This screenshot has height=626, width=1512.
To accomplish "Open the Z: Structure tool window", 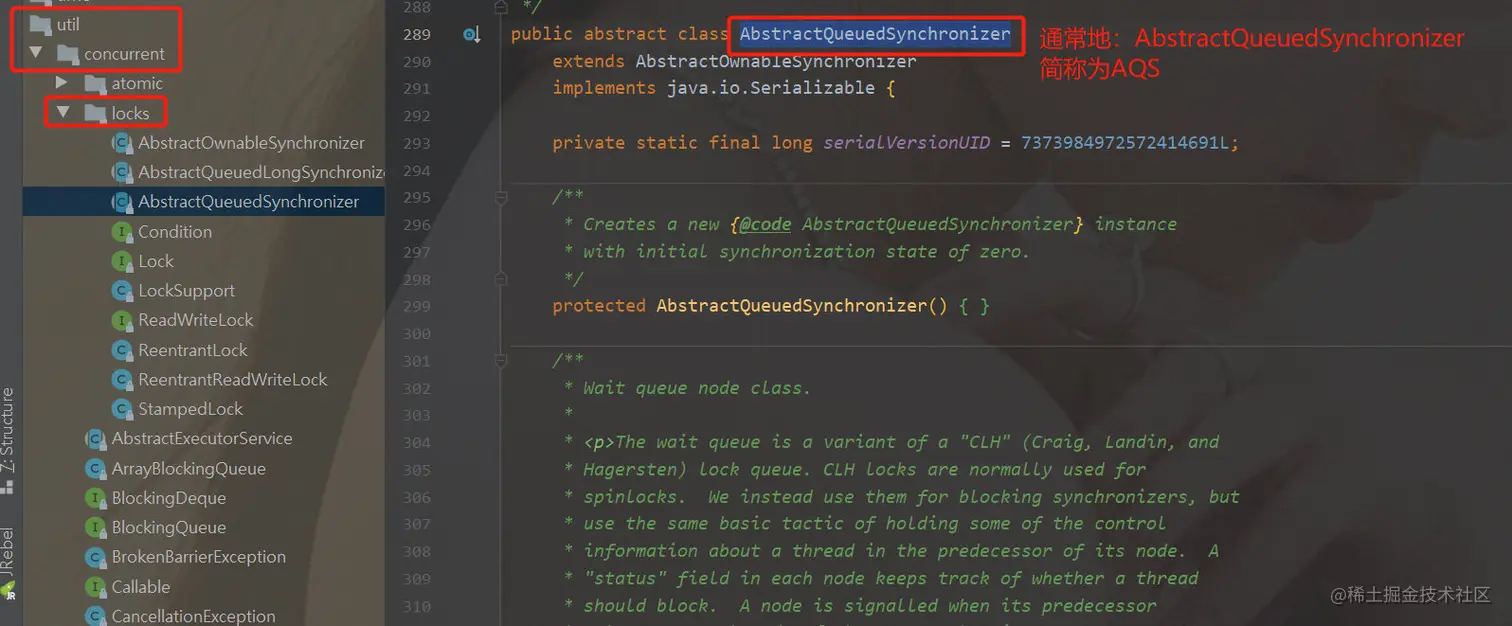I will (8, 440).
